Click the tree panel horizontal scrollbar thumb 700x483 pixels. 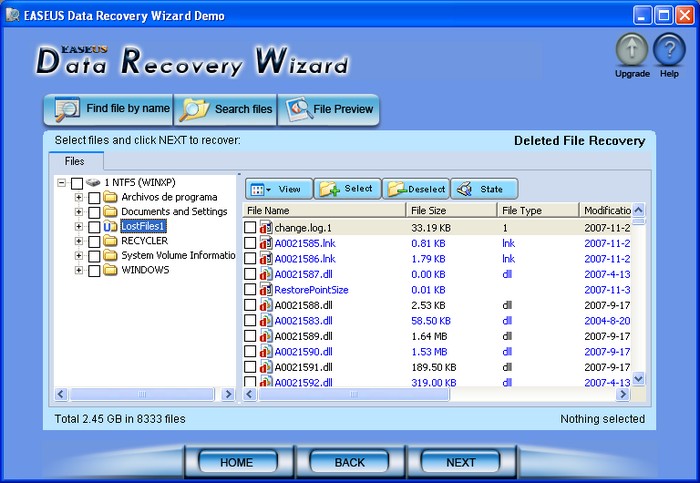pos(142,394)
